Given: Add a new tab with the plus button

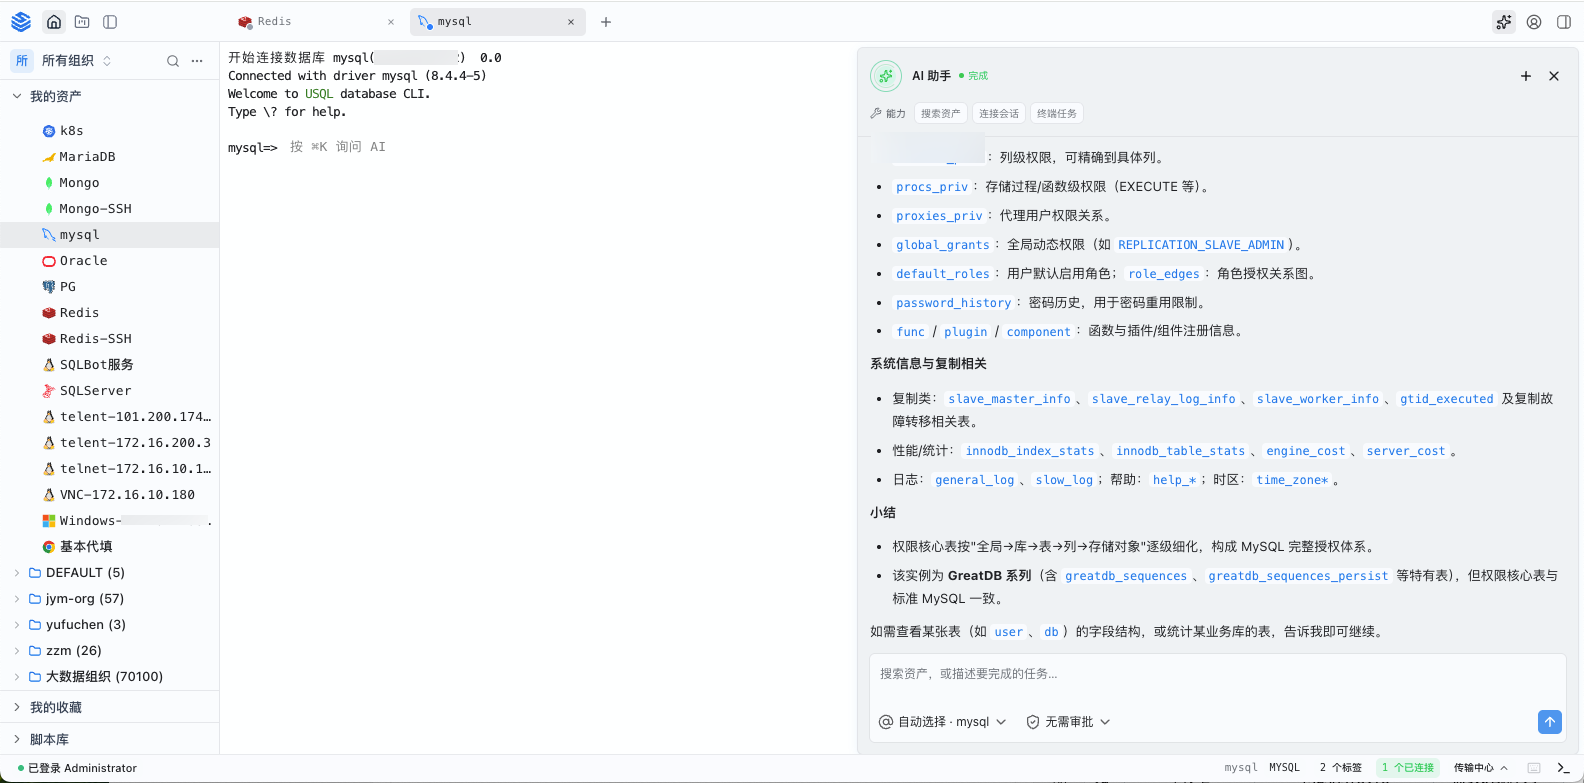Looking at the screenshot, I should point(606,22).
